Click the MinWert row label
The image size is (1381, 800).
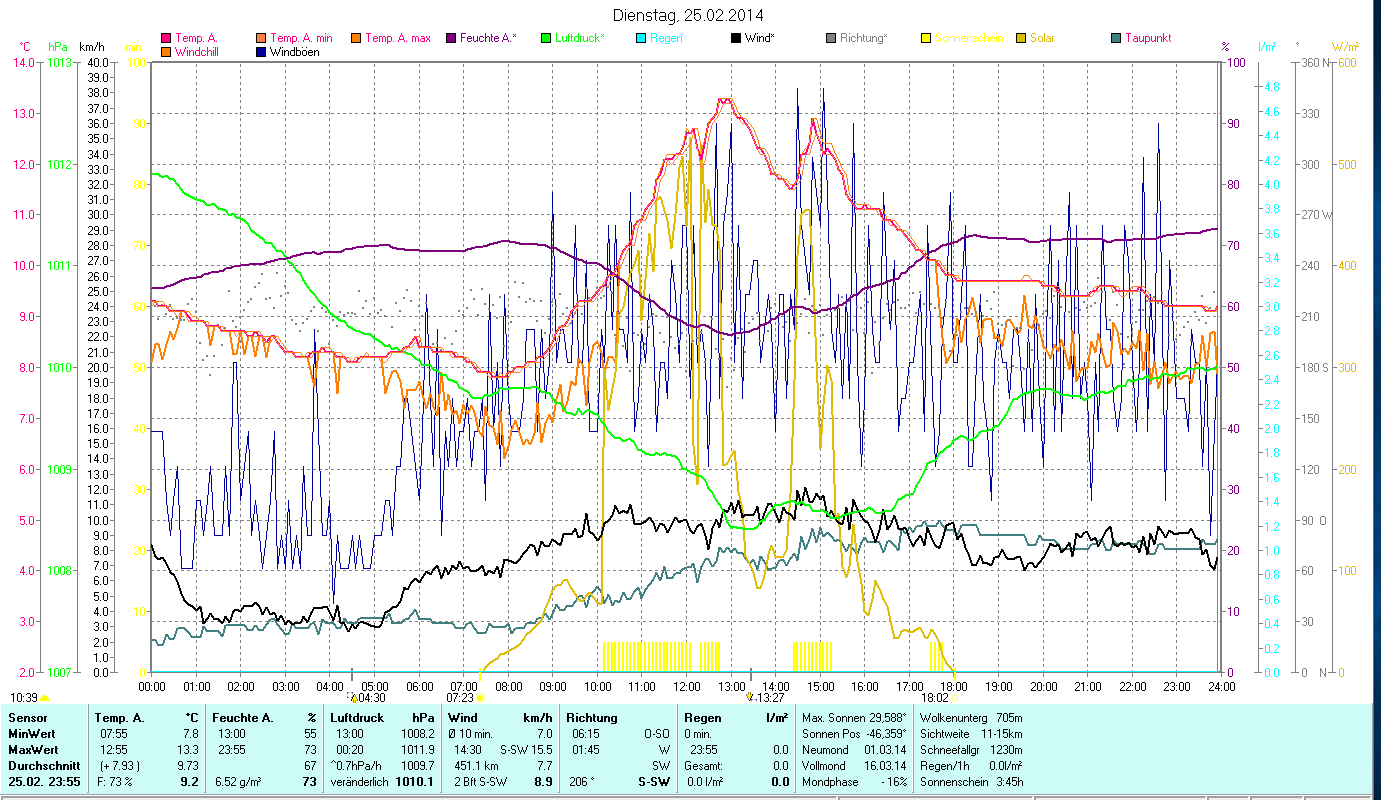tap(32, 734)
